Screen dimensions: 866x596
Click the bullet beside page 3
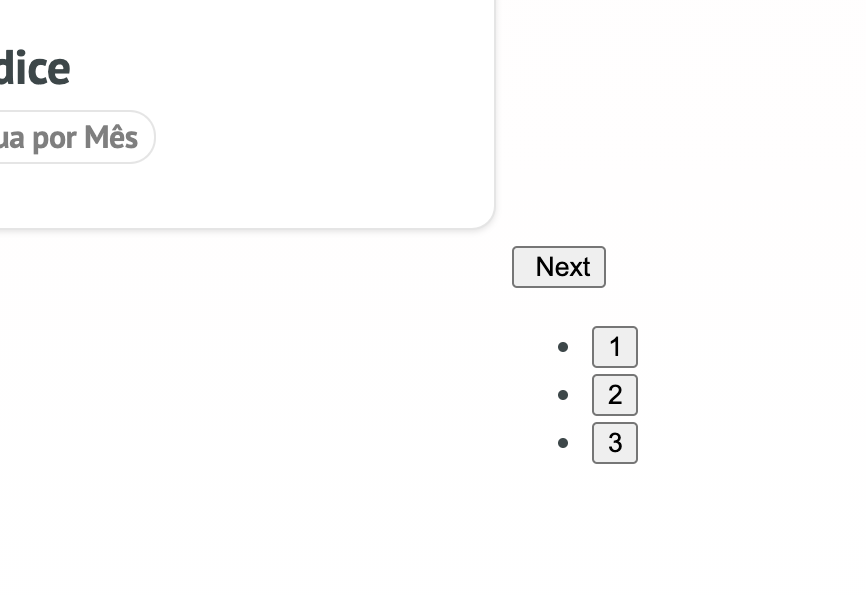pyautogui.click(x=563, y=443)
